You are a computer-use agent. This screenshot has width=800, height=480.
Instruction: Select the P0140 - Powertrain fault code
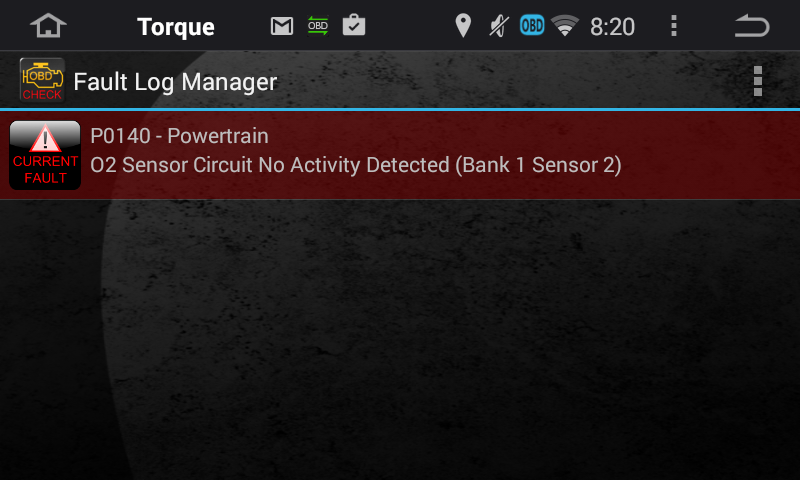(179, 136)
